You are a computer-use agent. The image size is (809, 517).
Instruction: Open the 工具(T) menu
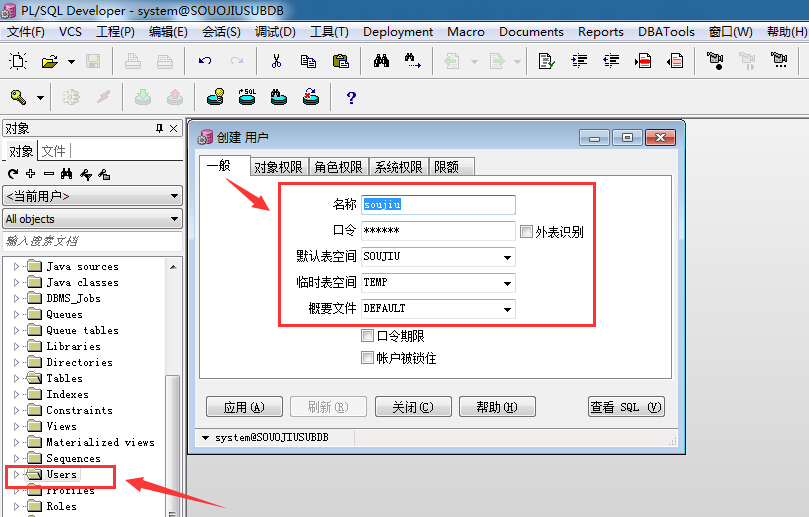[x=329, y=32]
